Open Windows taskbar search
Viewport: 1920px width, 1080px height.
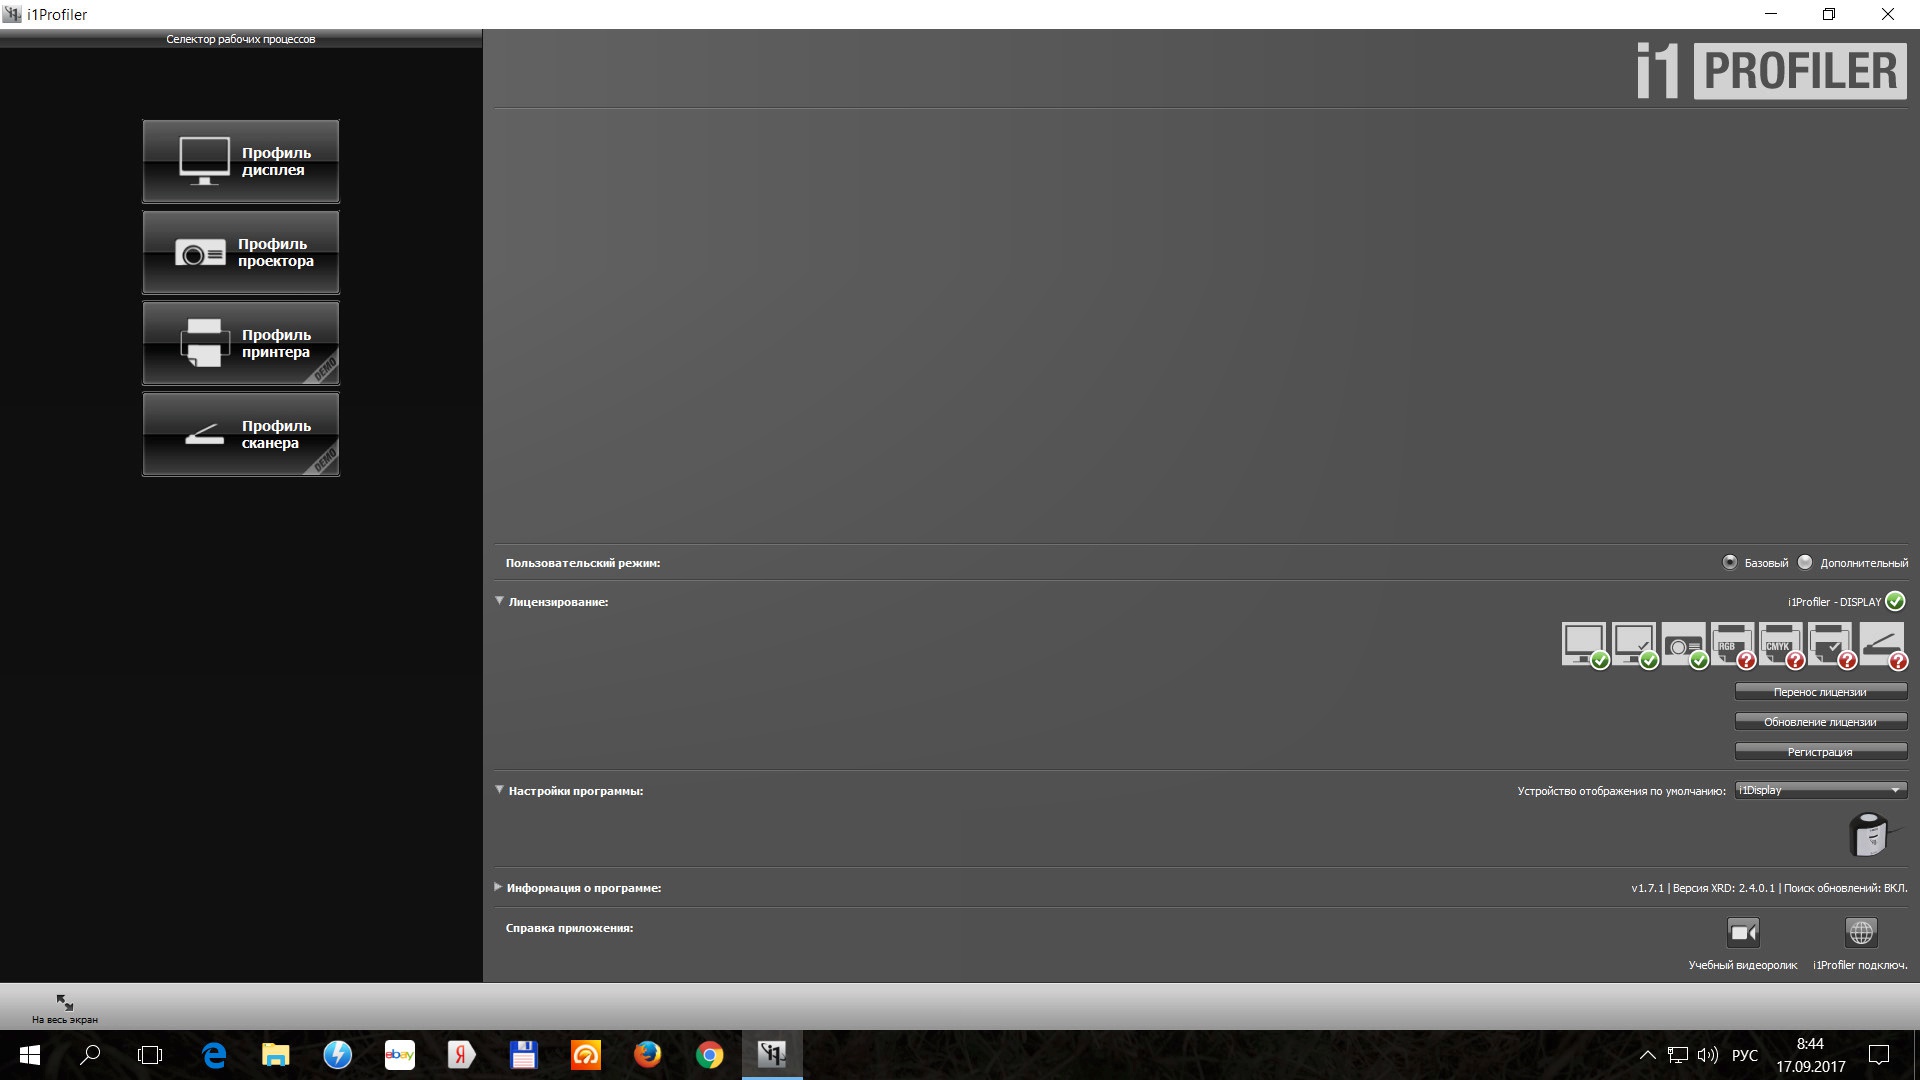[x=90, y=1055]
